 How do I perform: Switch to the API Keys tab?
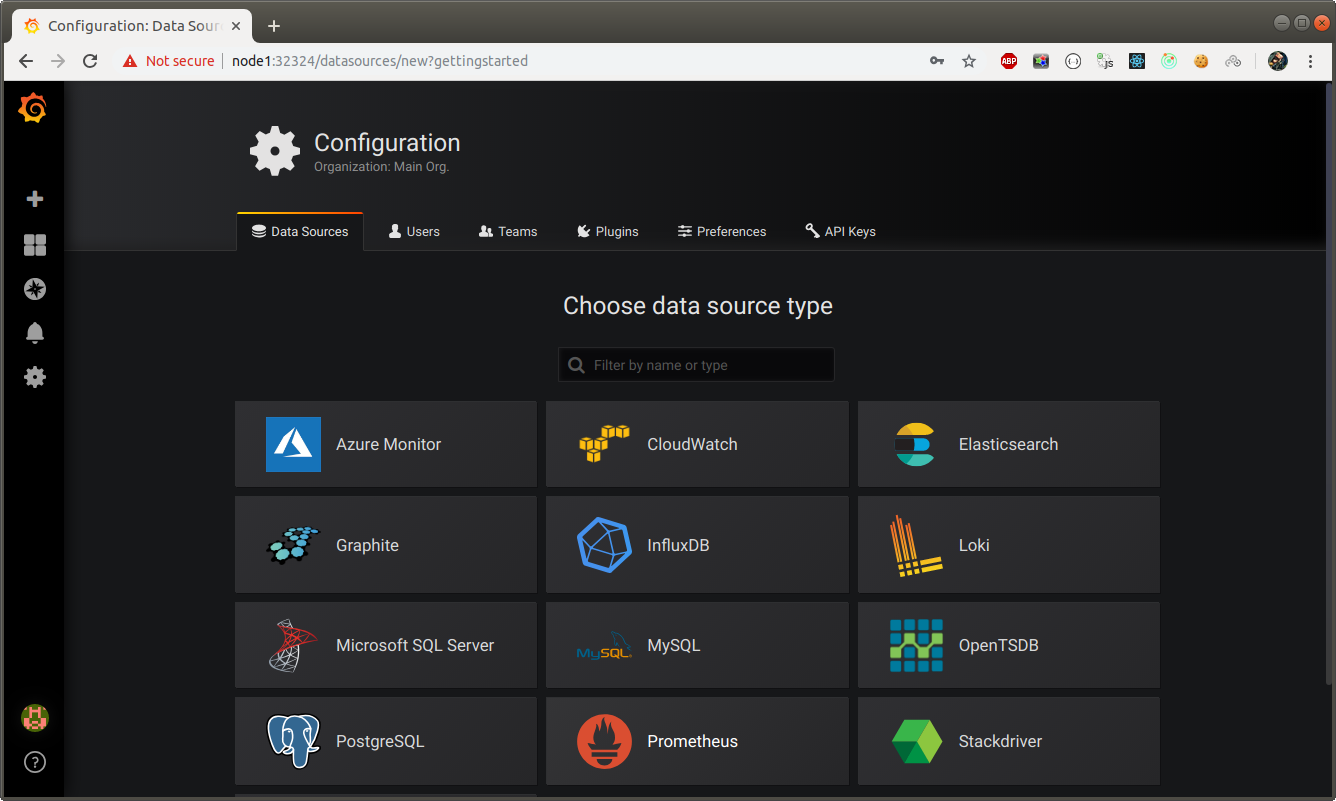[x=840, y=231]
